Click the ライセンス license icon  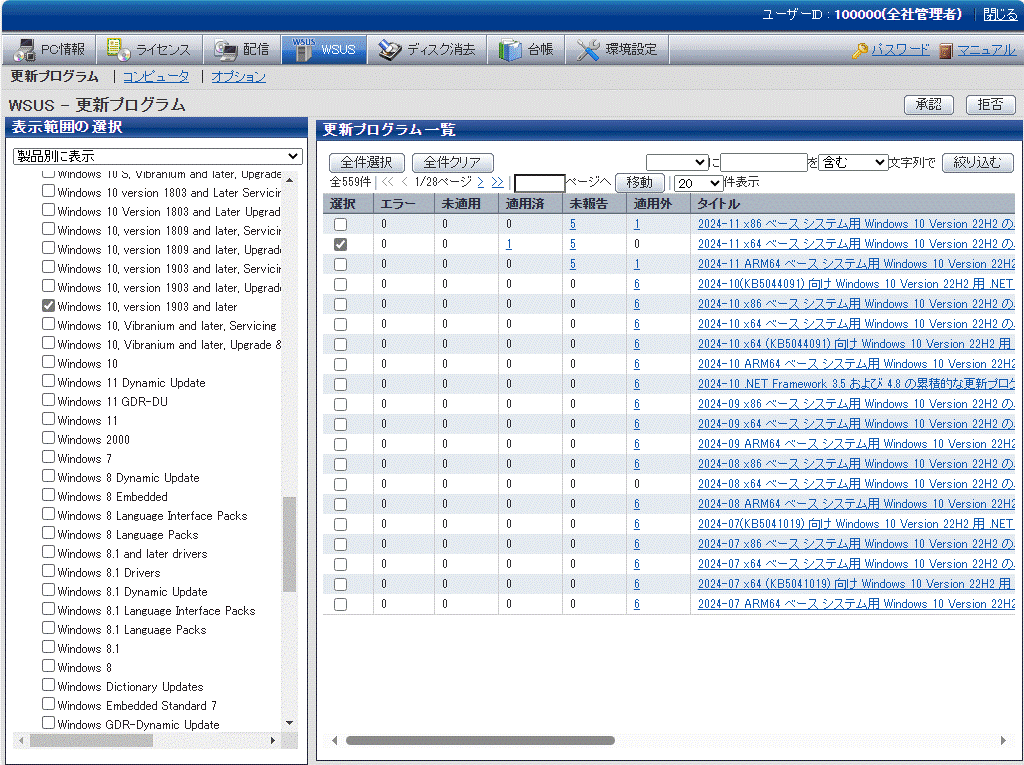pos(119,50)
